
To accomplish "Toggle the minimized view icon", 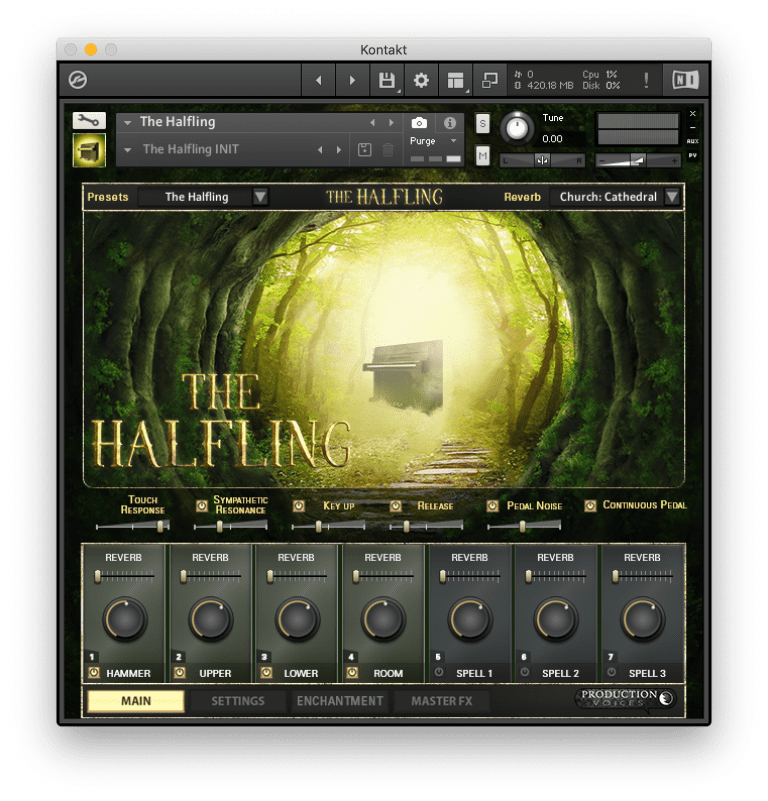I will point(490,80).
